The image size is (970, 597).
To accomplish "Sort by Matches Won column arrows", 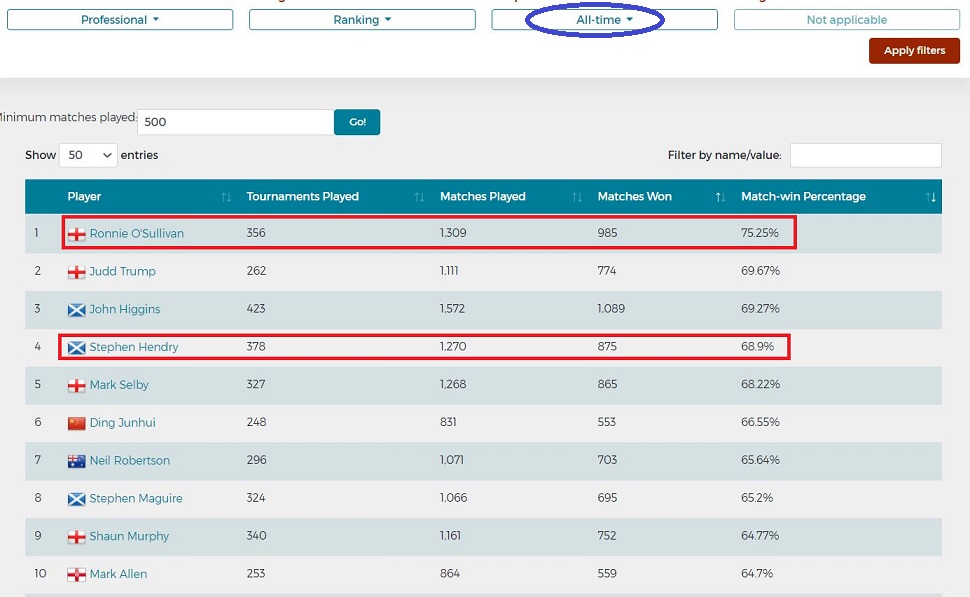I will point(720,197).
